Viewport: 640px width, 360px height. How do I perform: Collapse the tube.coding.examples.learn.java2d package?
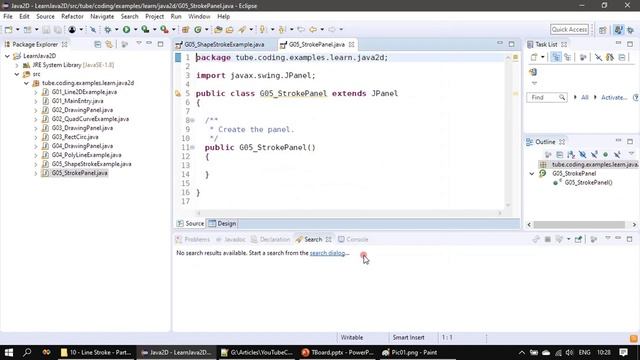(27, 83)
